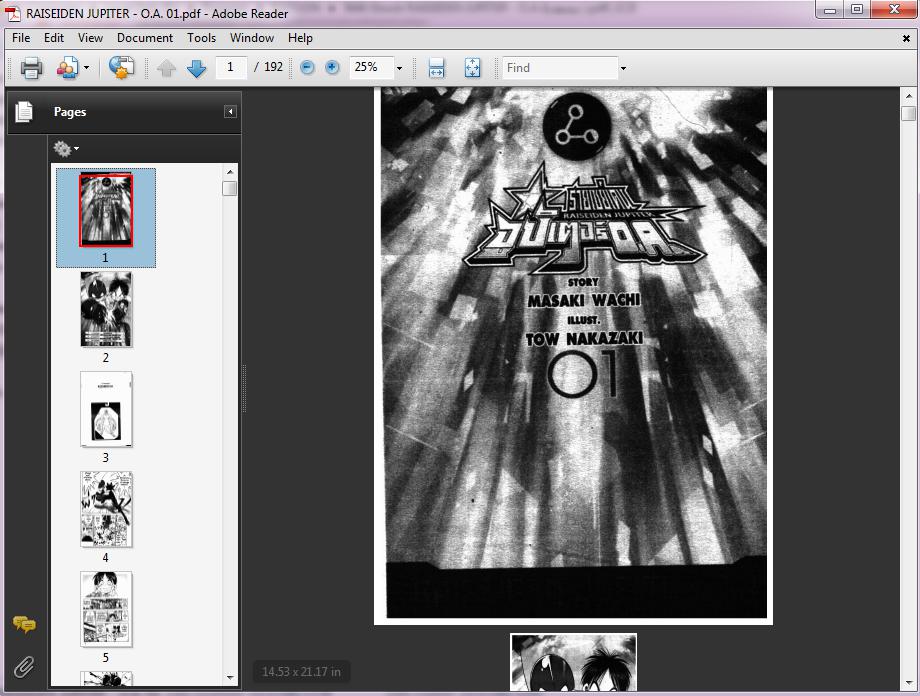This screenshot has height=696, width=920.
Task: Click the document scrollbar down arrow
Action: 908,683
